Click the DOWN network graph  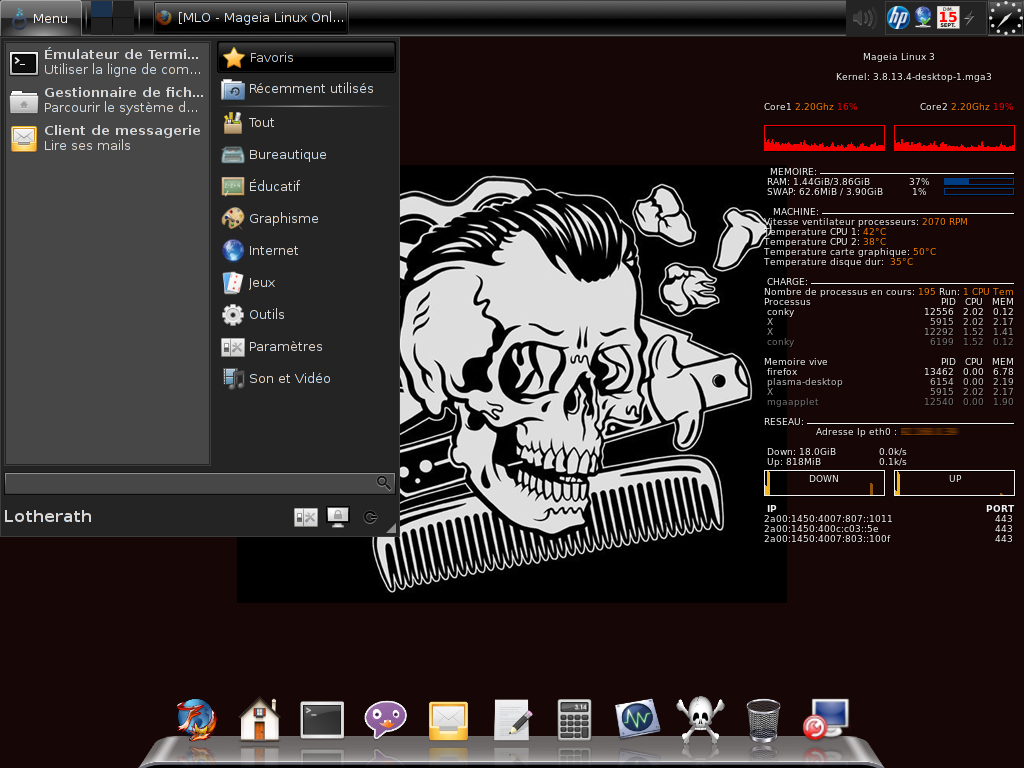[x=824, y=483]
